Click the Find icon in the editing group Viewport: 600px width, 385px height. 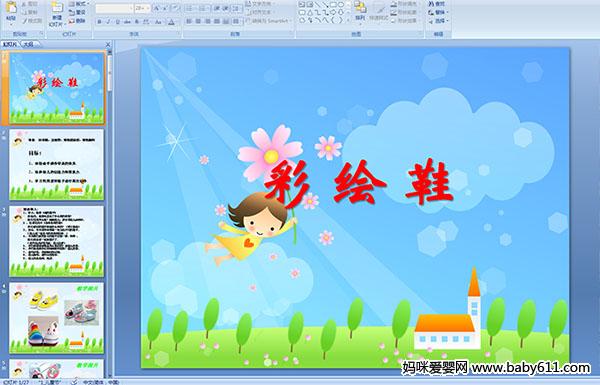pos(437,4)
